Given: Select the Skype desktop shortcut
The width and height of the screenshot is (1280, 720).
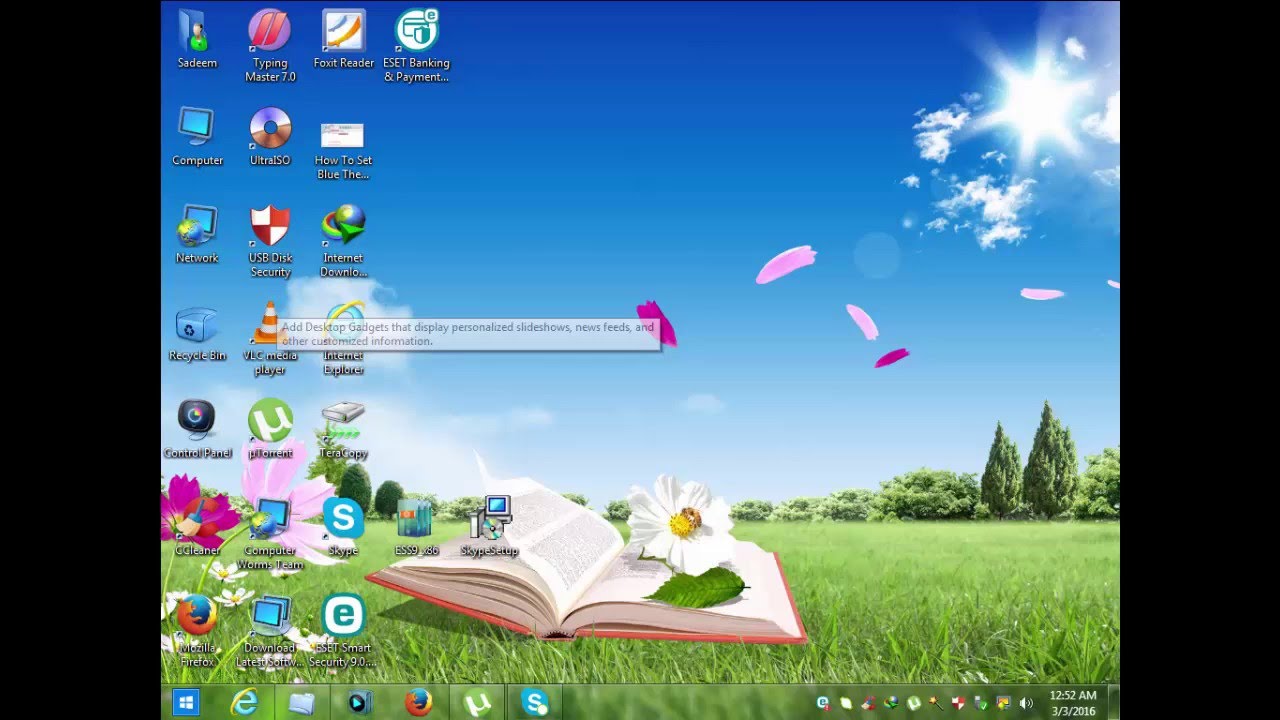Looking at the screenshot, I should pos(343,527).
